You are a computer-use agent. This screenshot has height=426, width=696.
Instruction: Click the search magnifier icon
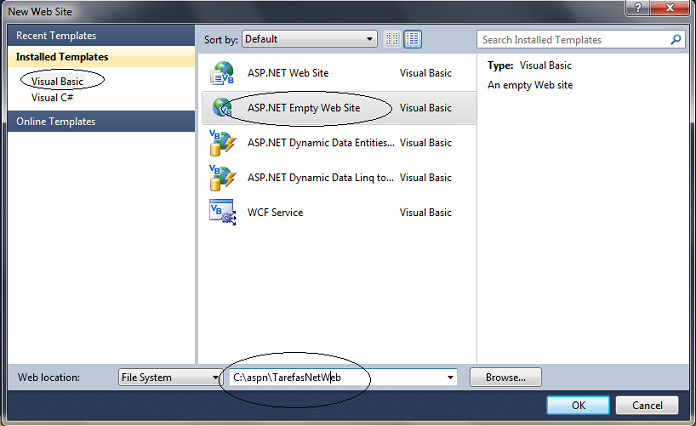675,39
